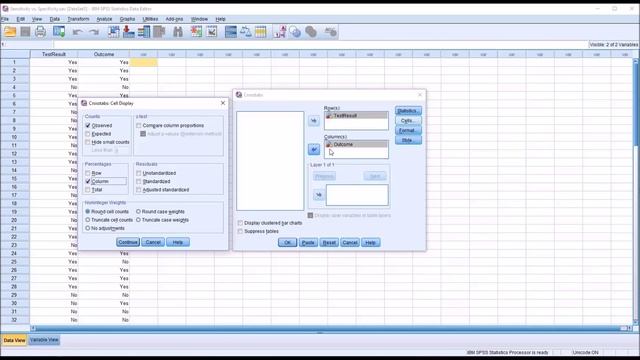This screenshot has width=640, height=360.
Task: Click the Find binoculars icon
Action: [178, 32]
